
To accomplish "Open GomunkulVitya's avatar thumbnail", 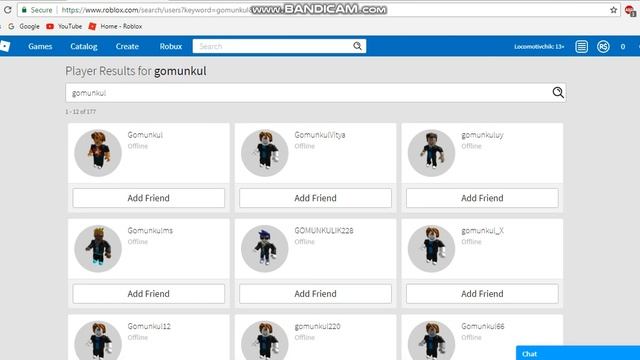I will [264, 153].
